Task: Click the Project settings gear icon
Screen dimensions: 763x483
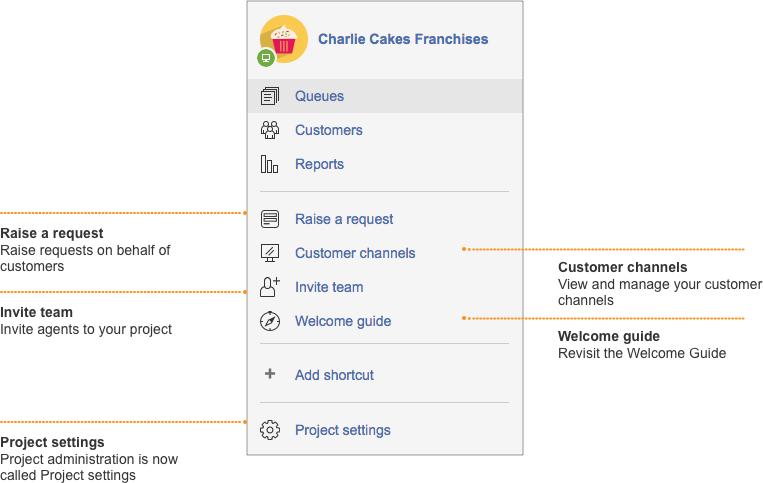Action: pos(269,430)
